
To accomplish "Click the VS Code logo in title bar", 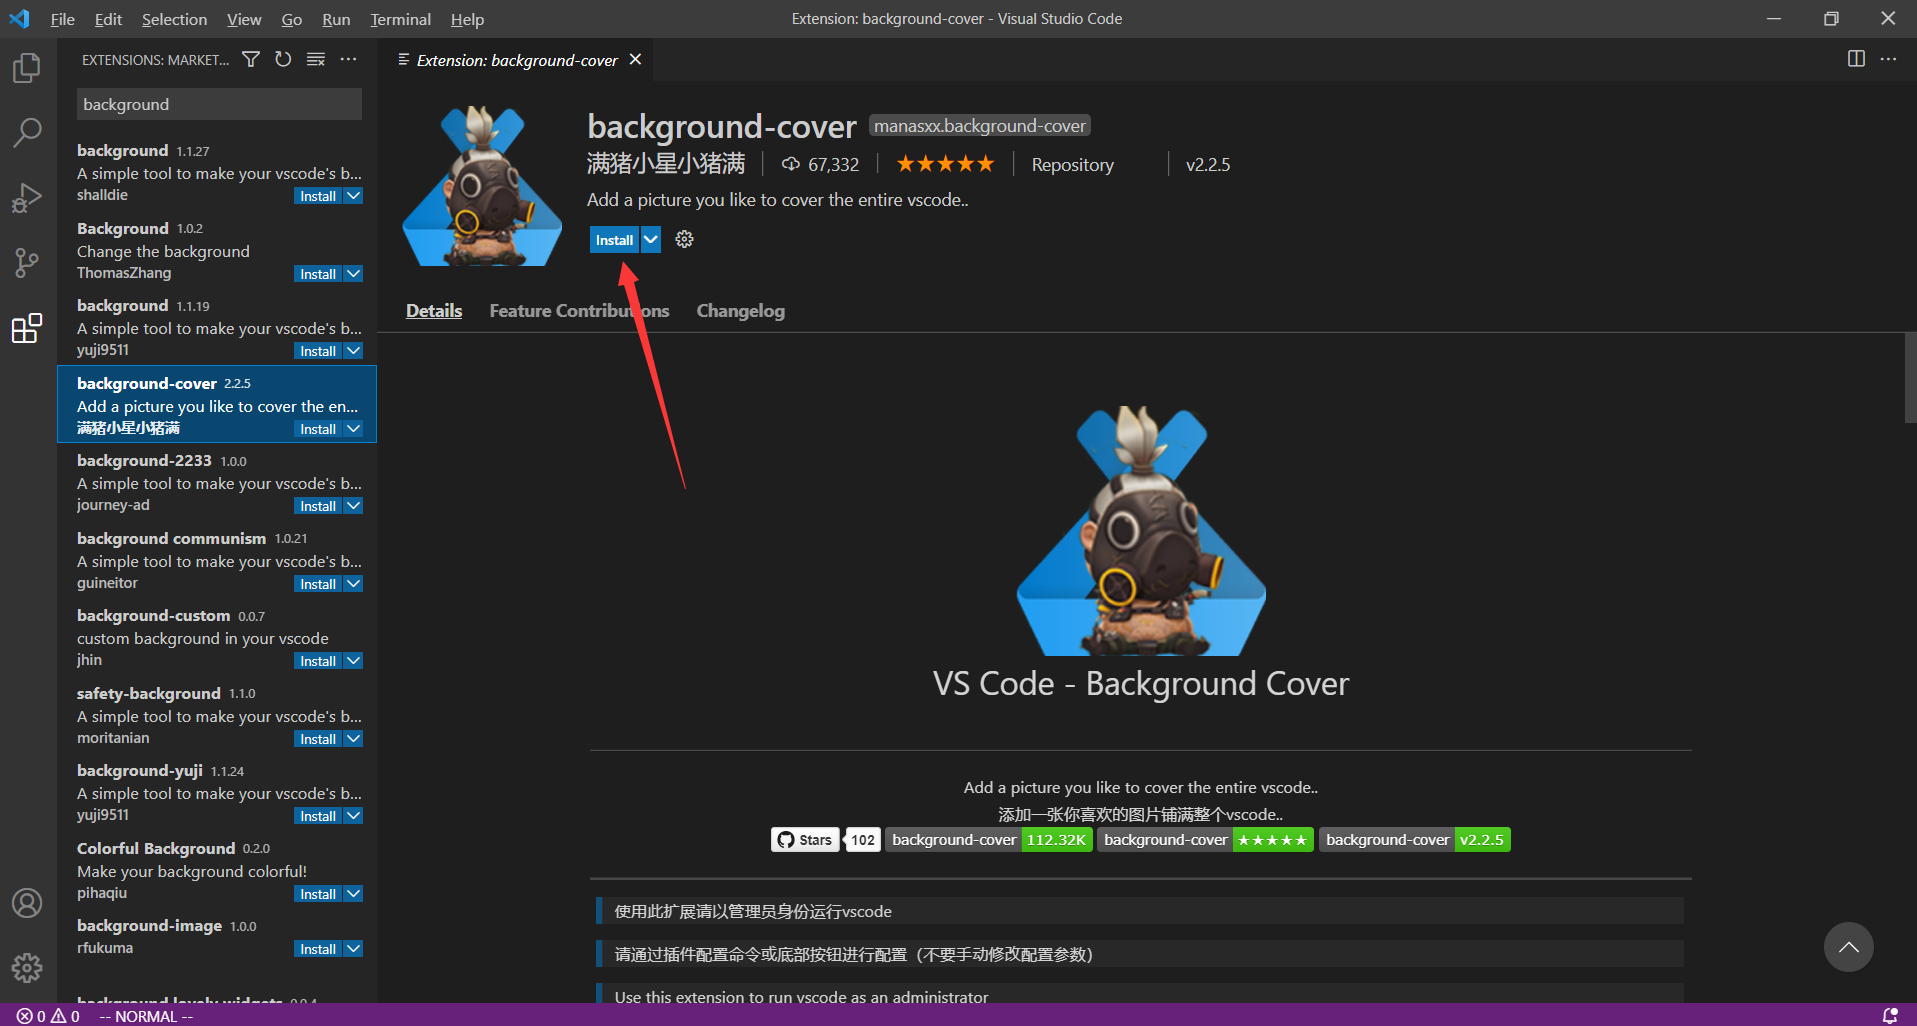I will pos(19,19).
